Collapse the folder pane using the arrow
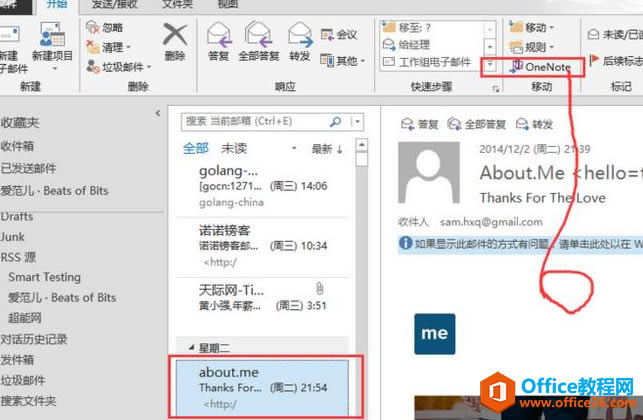This screenshot has height=420, width=643. coord(158,113)
